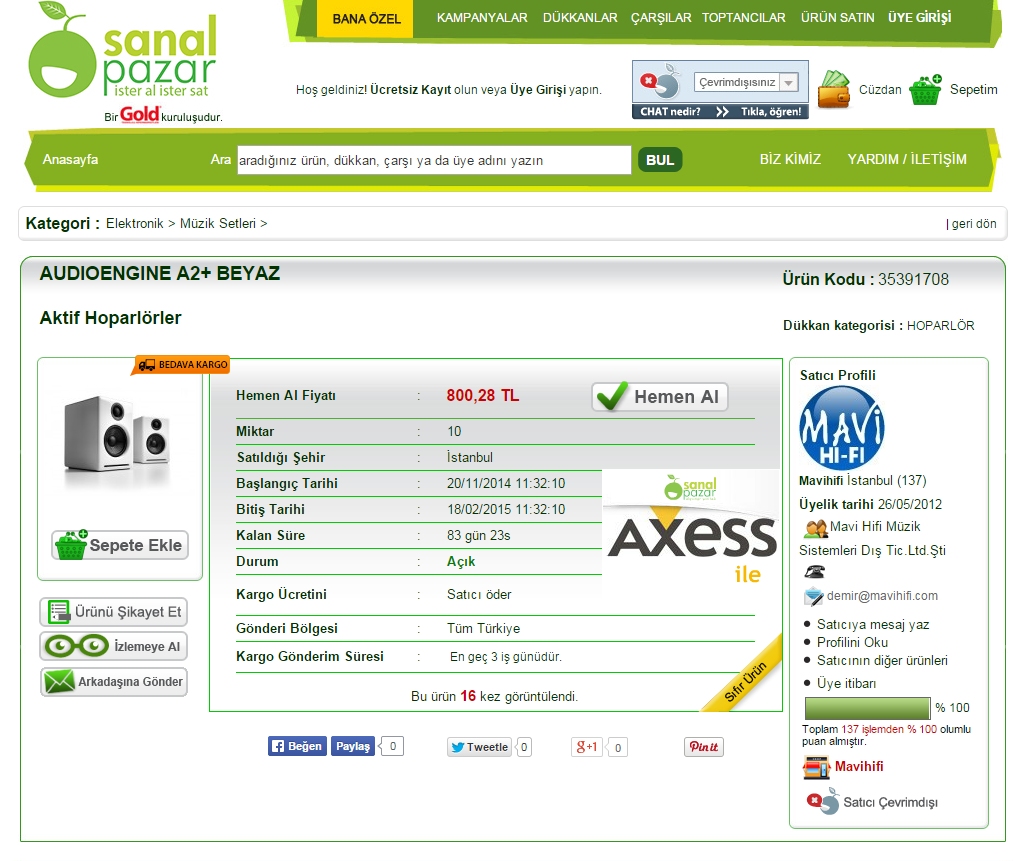Click the Tweetle button

pos(479,747)
